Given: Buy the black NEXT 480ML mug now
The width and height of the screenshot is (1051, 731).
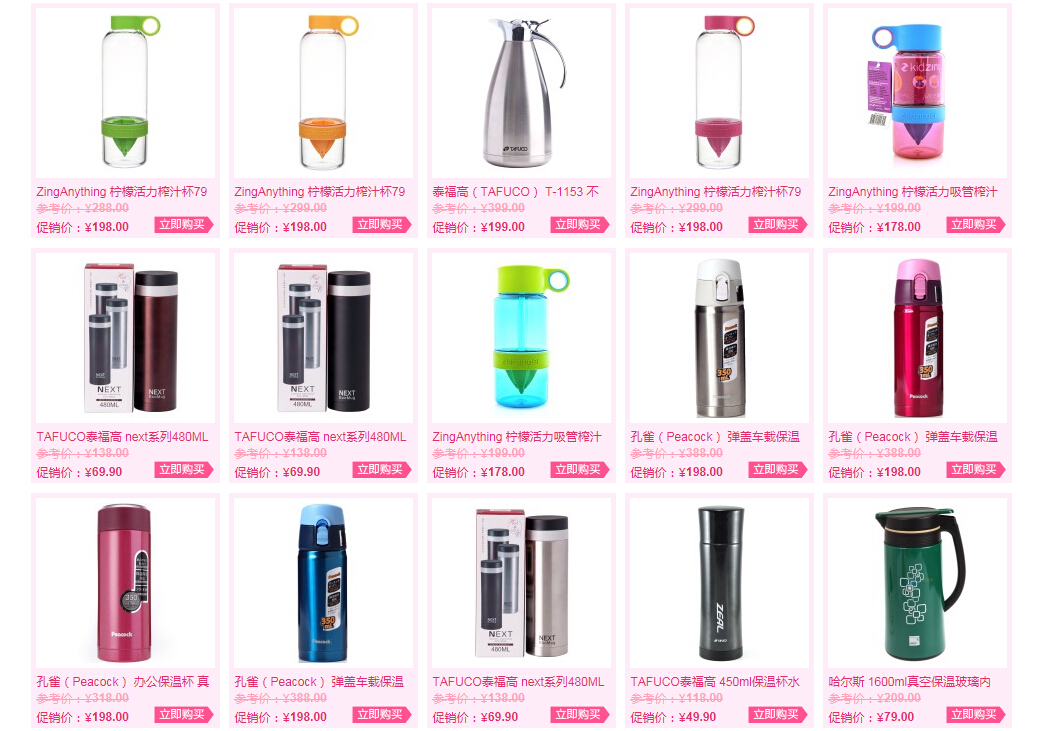Looking at the screenshot, I should 381,470.
